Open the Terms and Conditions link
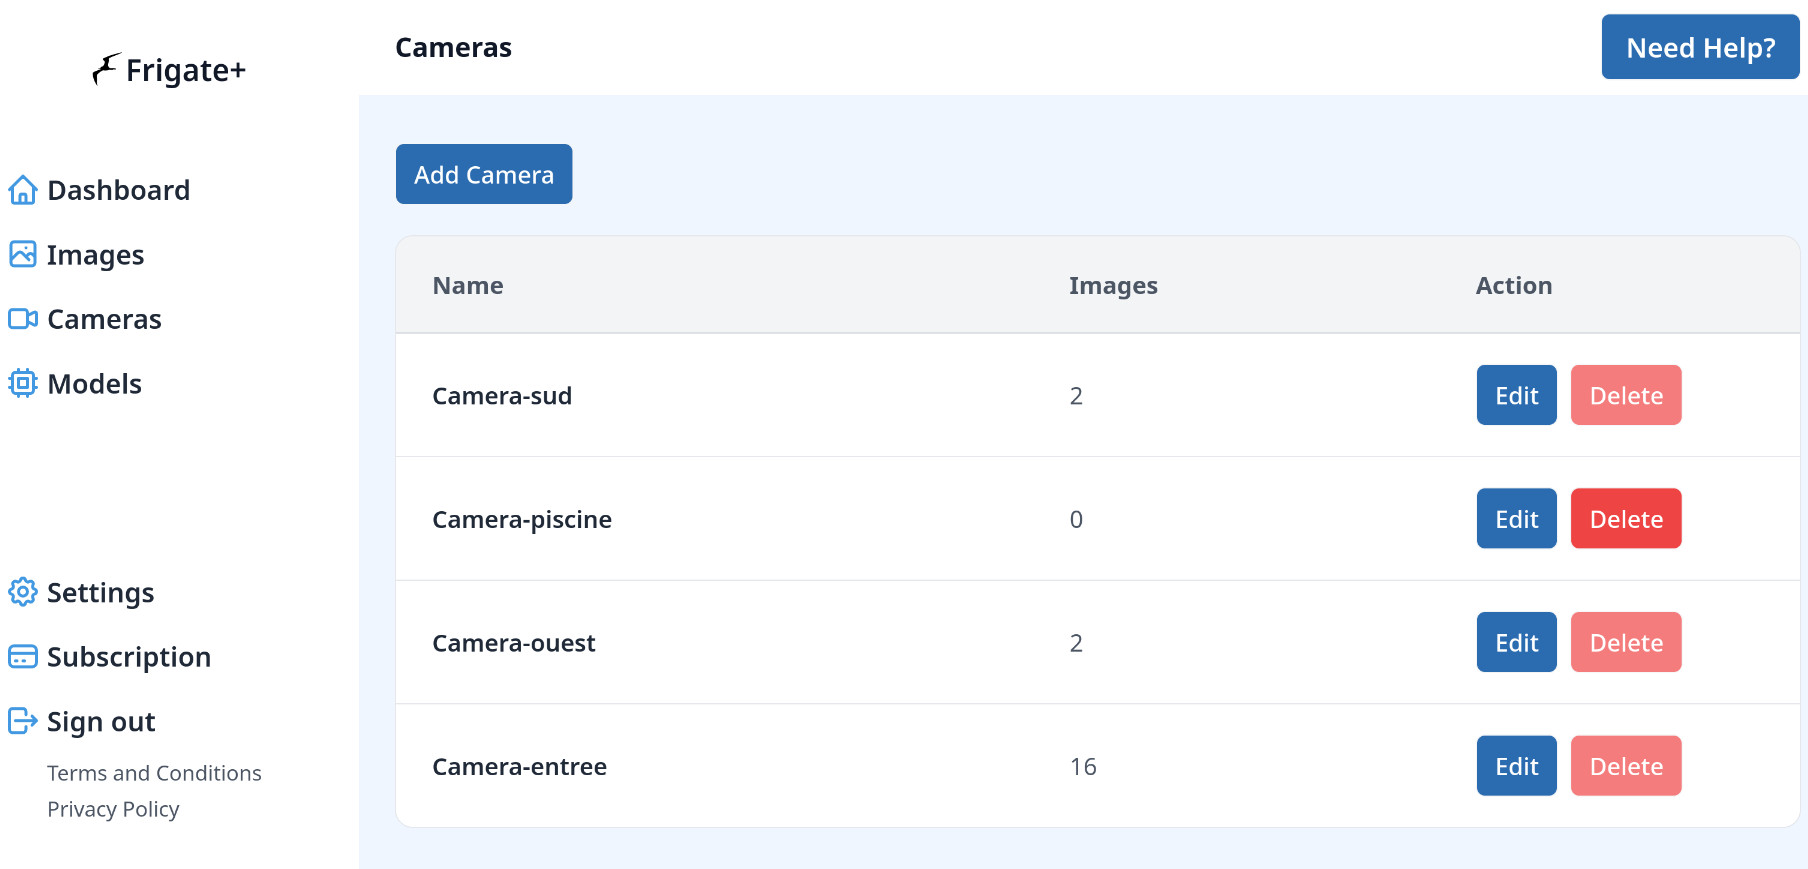The width and height of the screenshot is (1808, 869). point(154,773)
